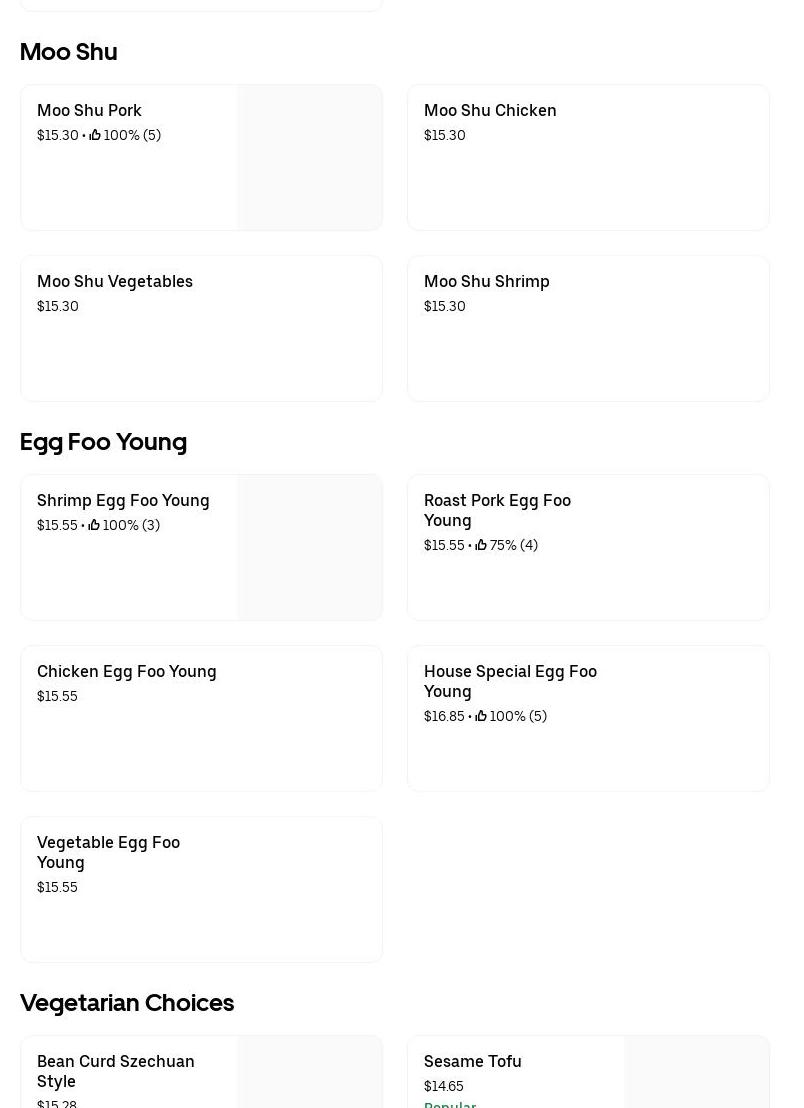The width and height of the screenshot is (804, 1108).
Task: Open Bean Curd Szechuan Style item
Action: tap(116, 1071)
